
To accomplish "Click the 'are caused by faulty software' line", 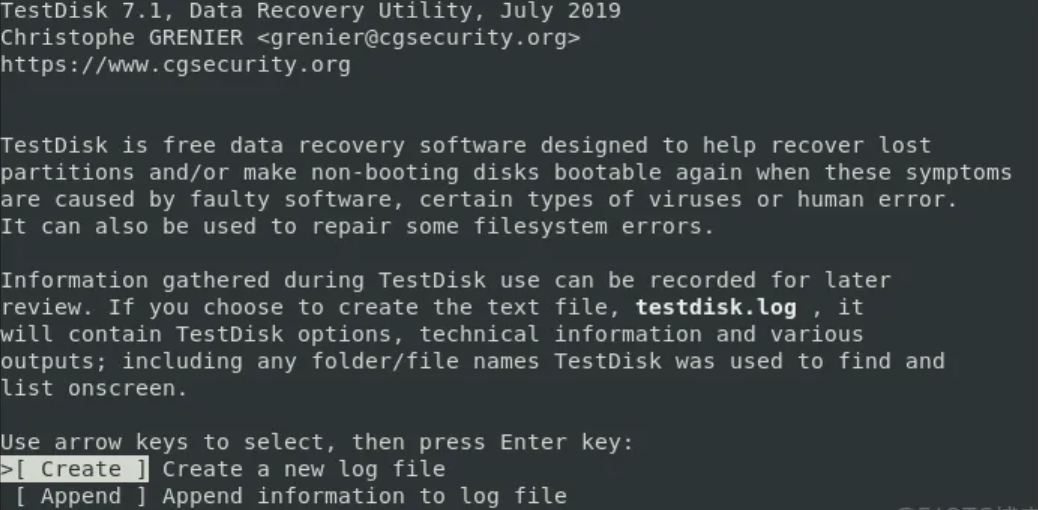I will point(479,200).
